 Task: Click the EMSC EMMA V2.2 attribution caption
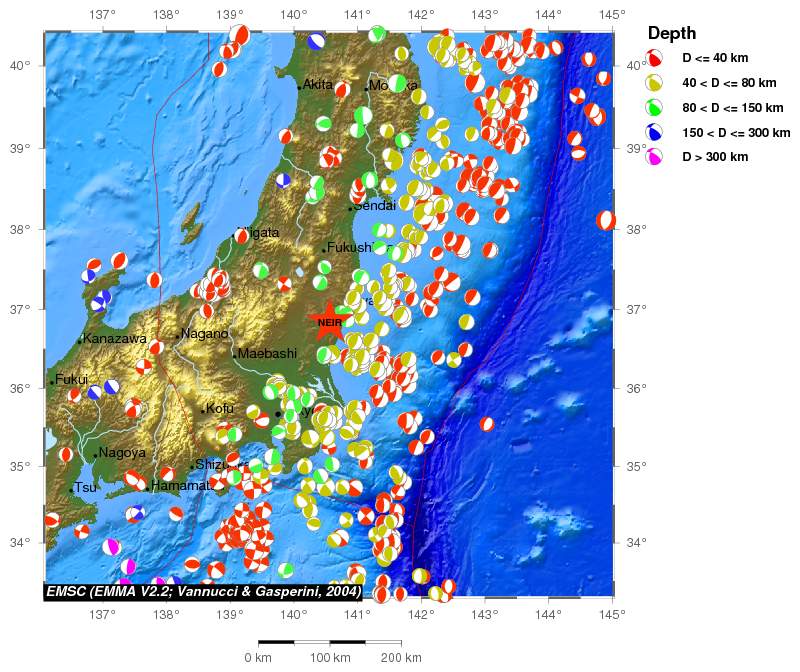coord(204,591)
